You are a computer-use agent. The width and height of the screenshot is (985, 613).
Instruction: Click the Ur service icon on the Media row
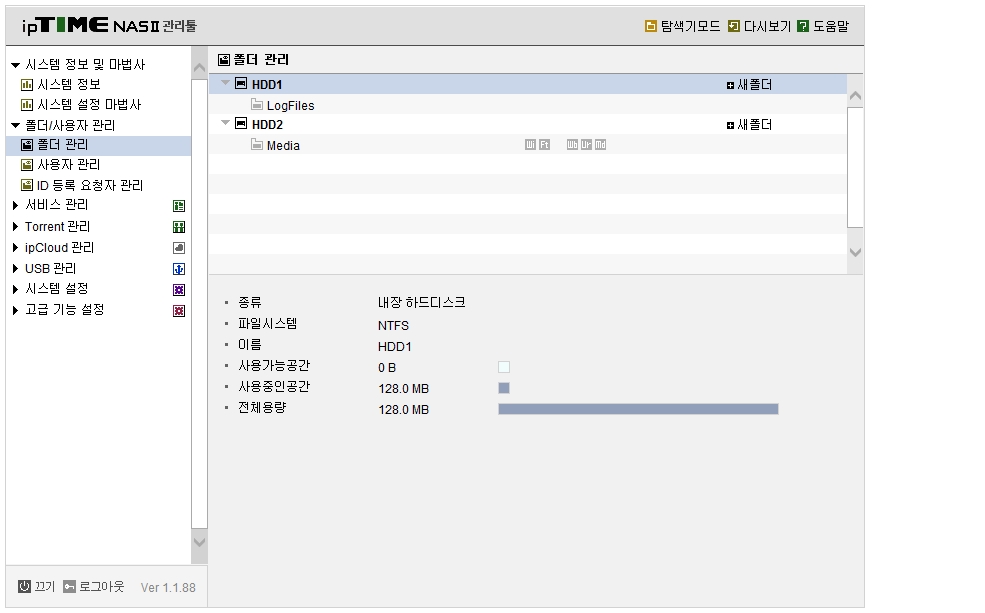[586, 145]
